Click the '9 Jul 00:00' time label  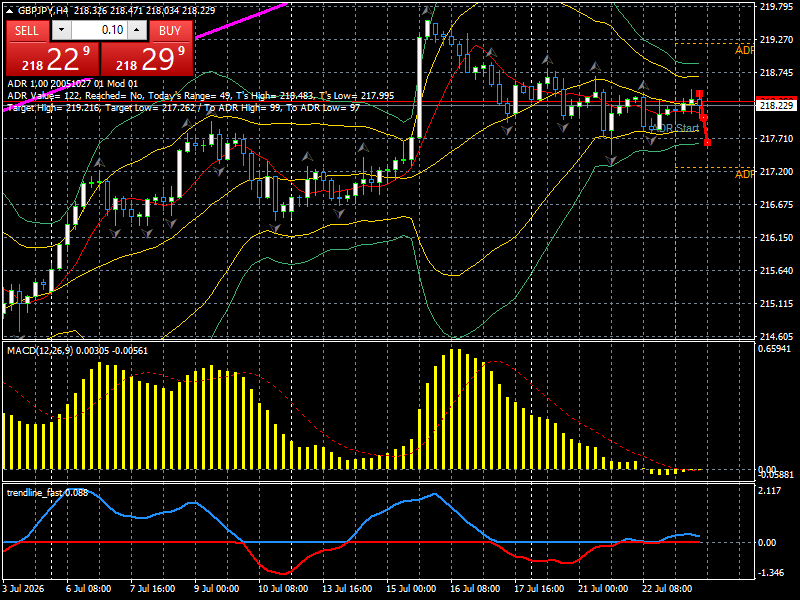point(217,589)
